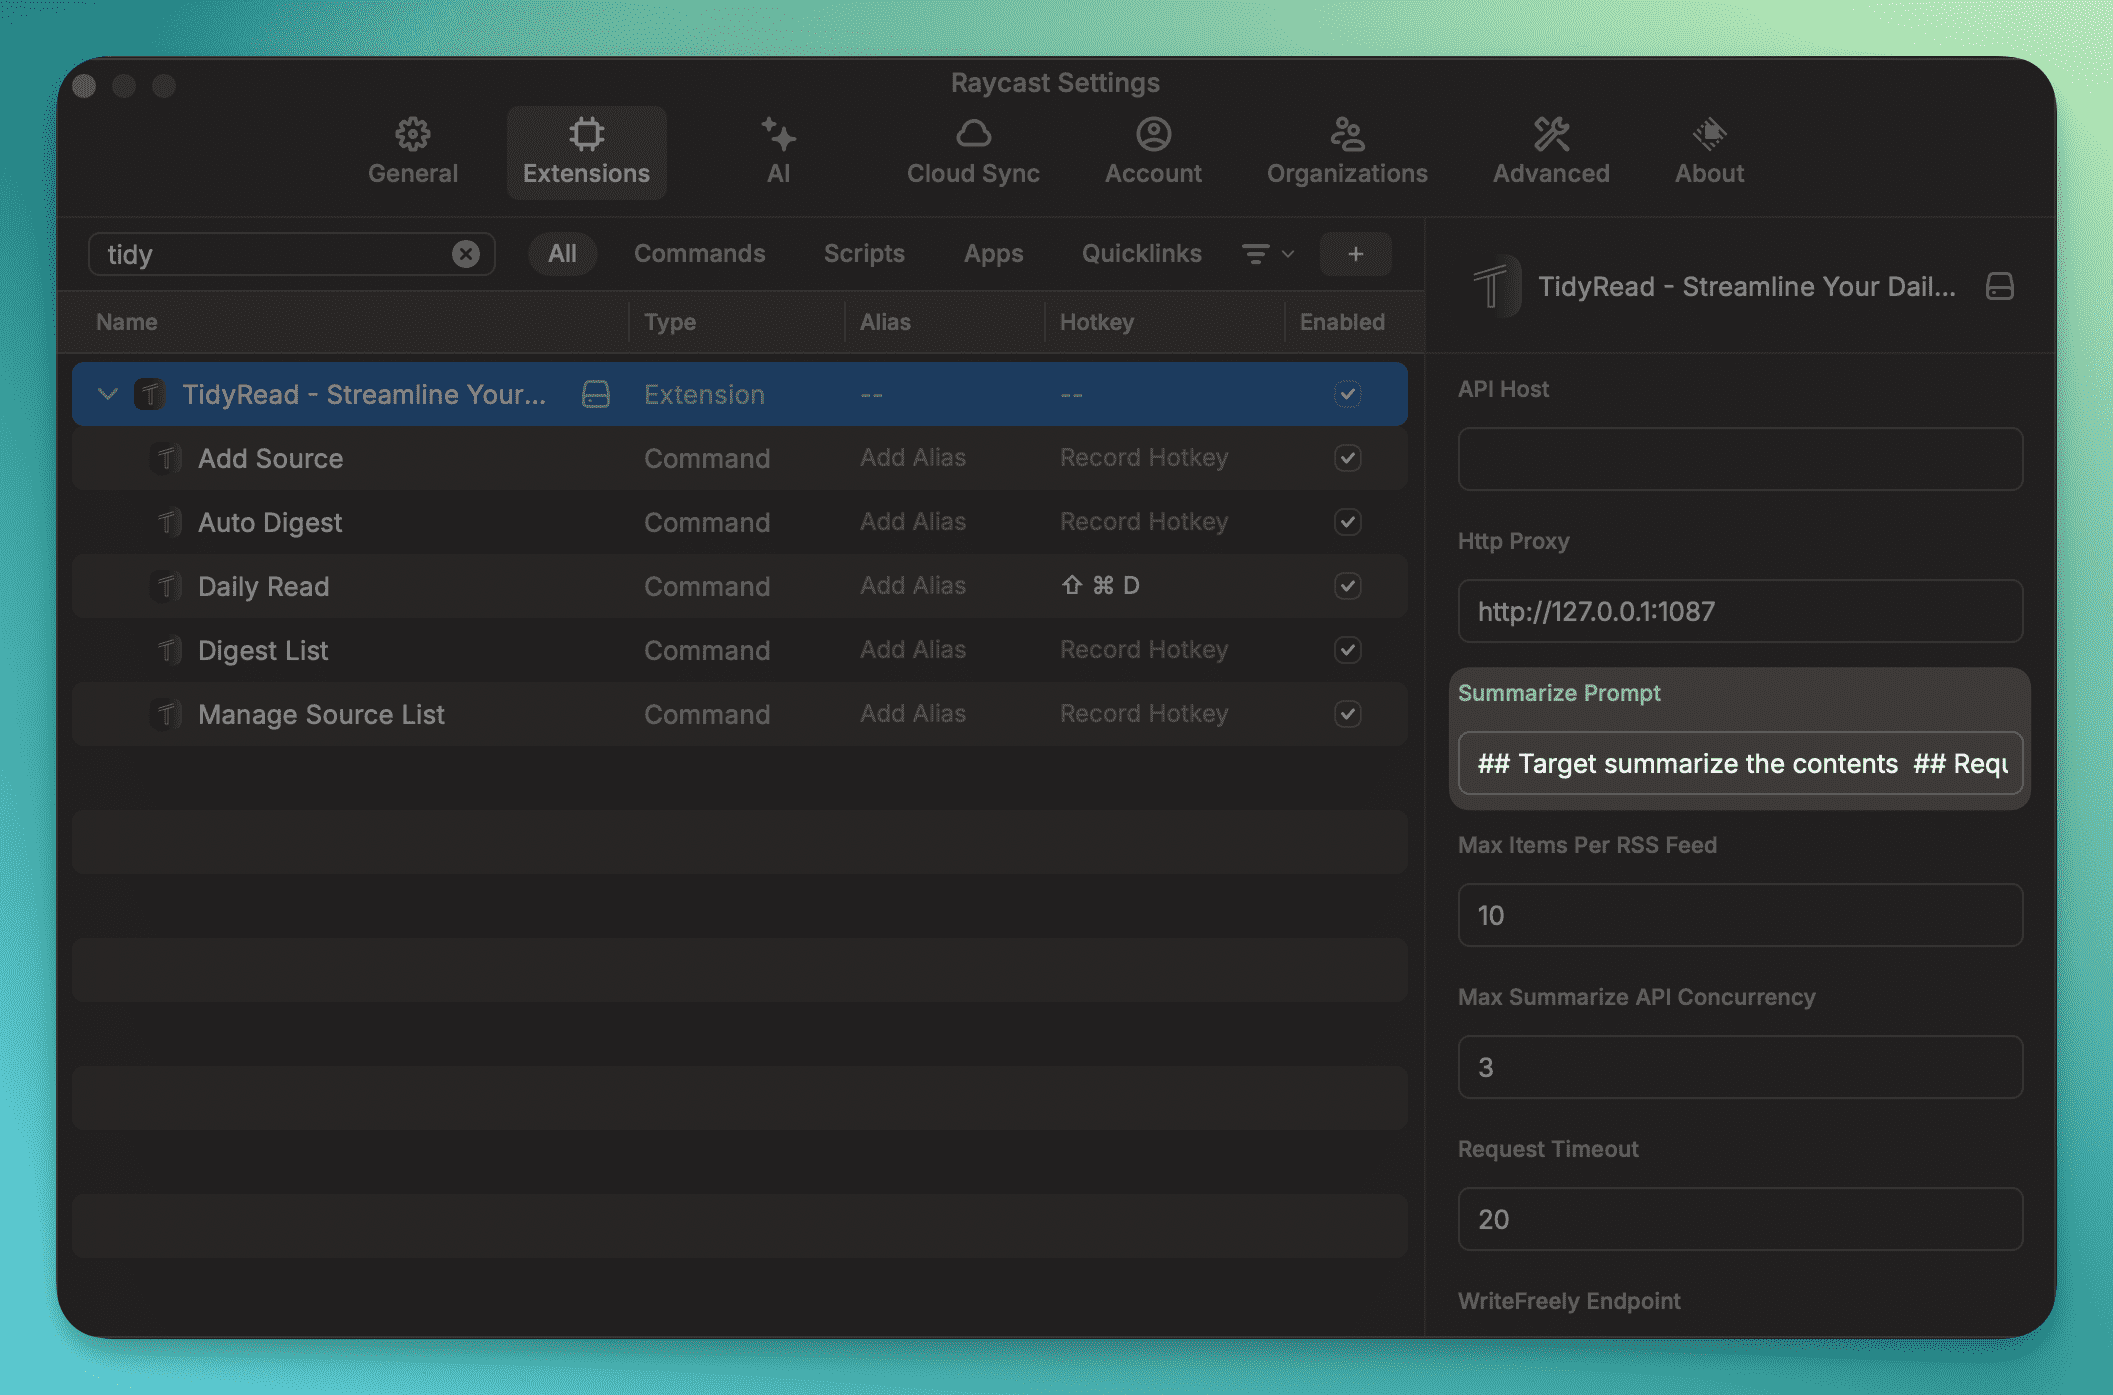The image size is (2113, 1395).
Task: Click Add Alias for Digest List
Action: [912, 650]
